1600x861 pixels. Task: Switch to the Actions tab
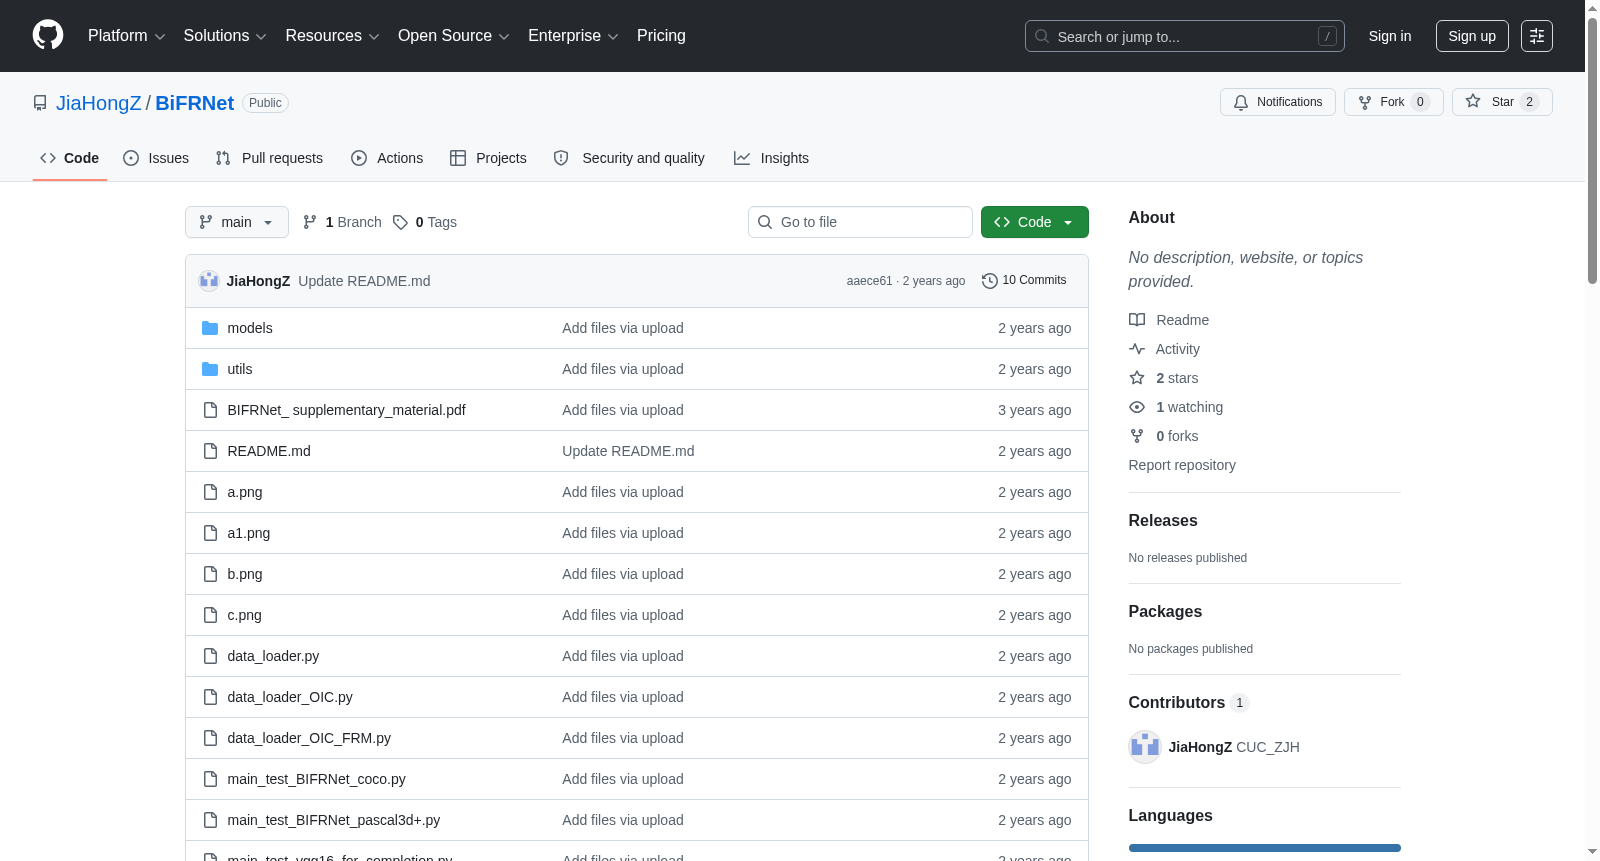pyautogui.click(x=387, y=158)
